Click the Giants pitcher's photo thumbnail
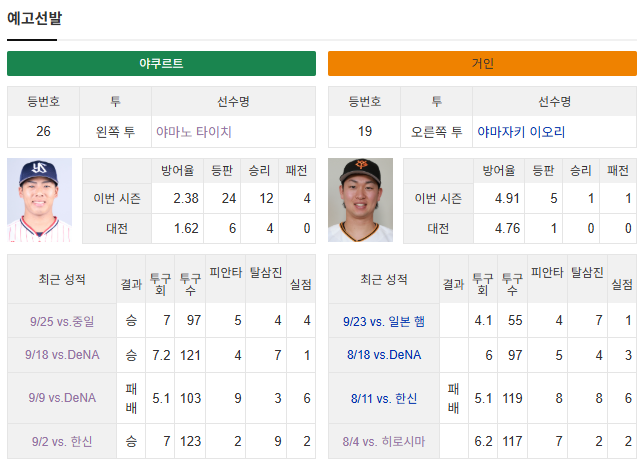The height and width of the screenshot is (465, 641). coord(360,200)
